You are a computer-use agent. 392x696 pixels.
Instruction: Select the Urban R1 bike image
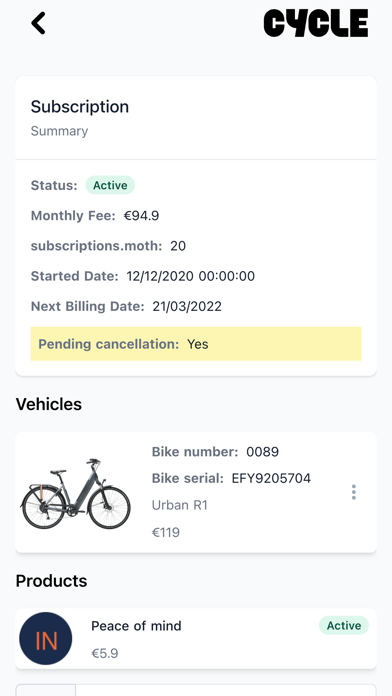point(75,494)
